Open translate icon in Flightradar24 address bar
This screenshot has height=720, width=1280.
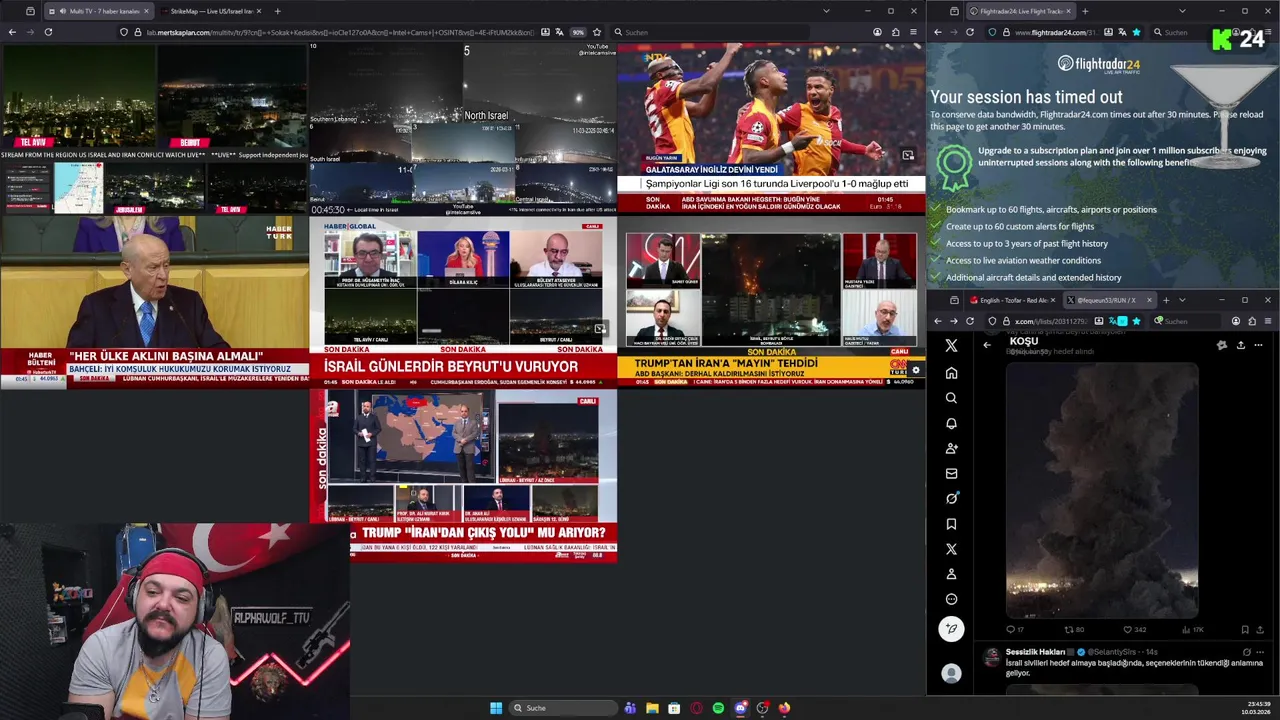tap(1121, 32)
